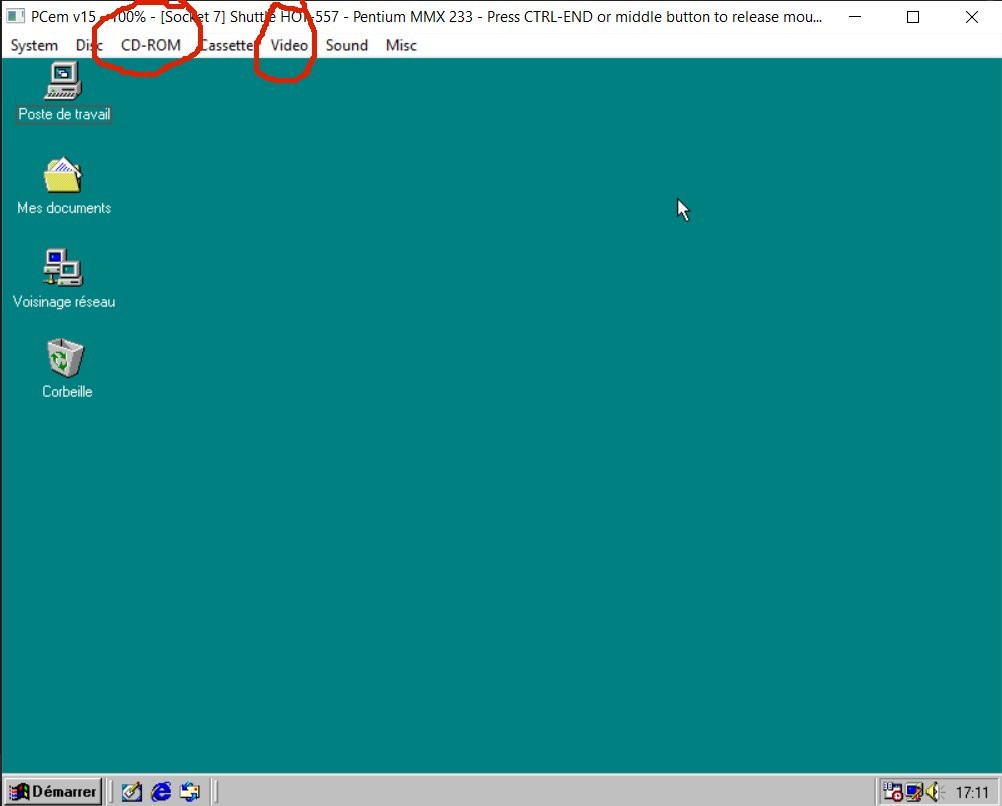The width and height of the screenshot is (1002, 806).
Task: Close the PCem window
Action: (x=972, y=17)
